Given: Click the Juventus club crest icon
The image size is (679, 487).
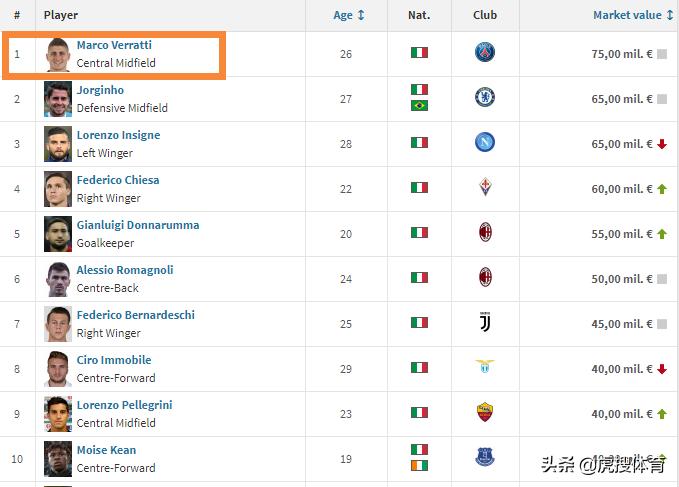Looking at the screenshot, I should (x=485, y=323).
